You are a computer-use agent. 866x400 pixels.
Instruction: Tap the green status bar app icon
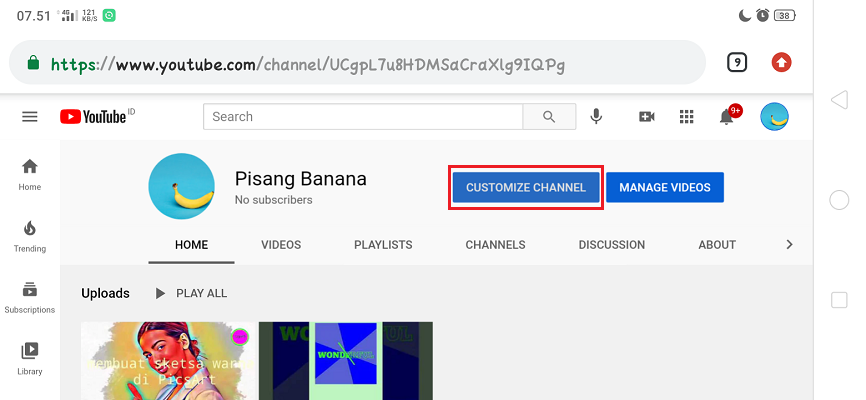(x=109, y=15)
